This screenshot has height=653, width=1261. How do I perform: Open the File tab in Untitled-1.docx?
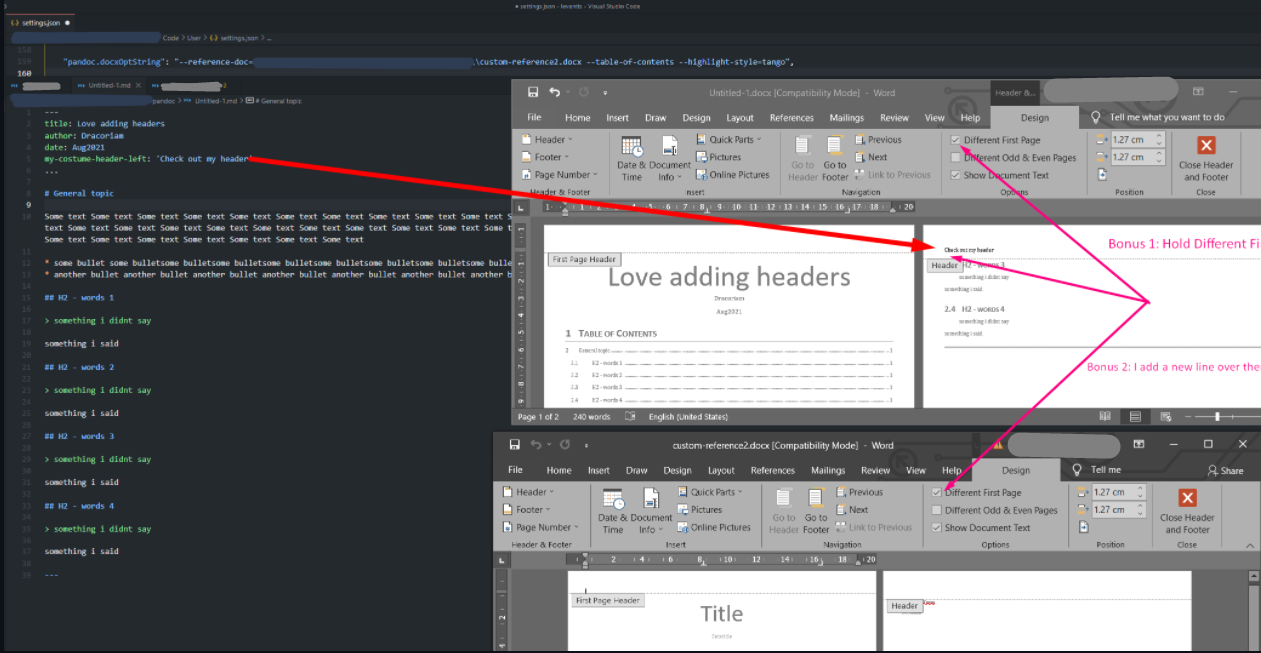(534, 117)
